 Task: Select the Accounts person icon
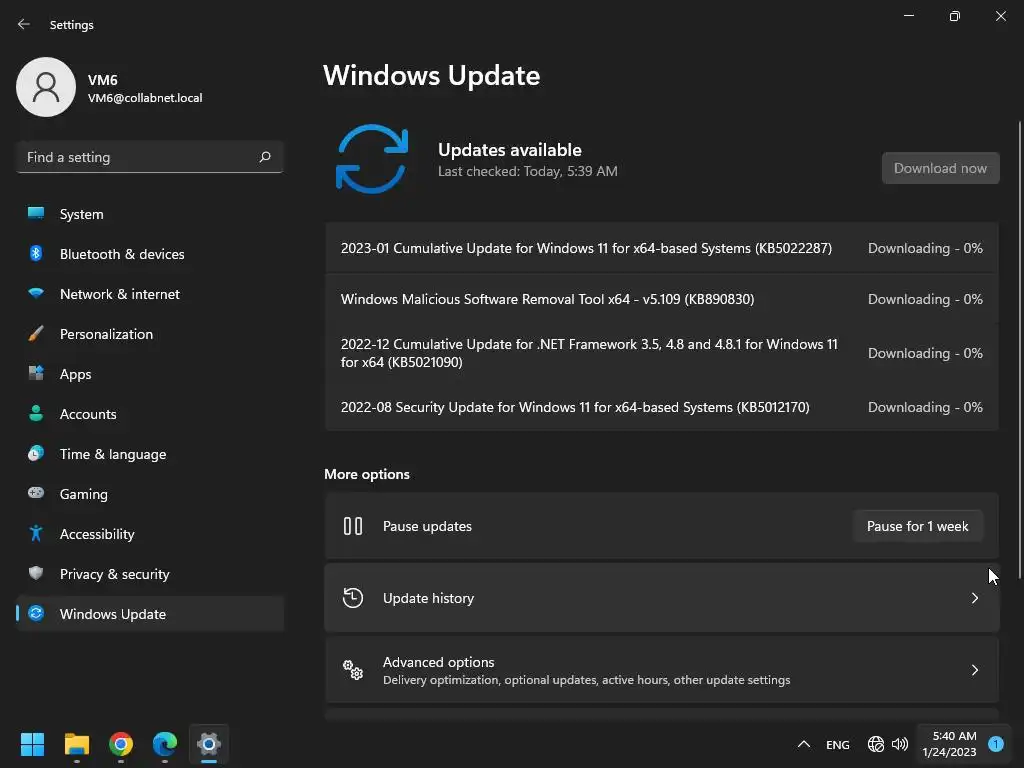(x=36, y=413)
